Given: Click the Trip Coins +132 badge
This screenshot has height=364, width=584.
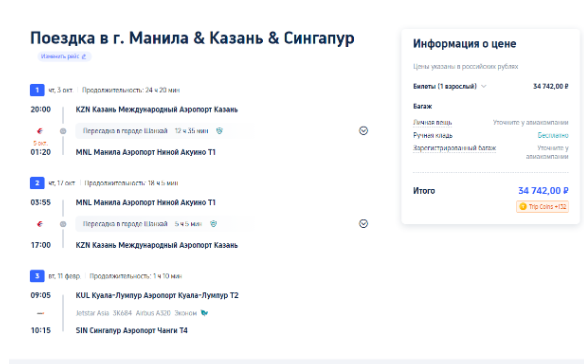Looking at the screenshot, I should (542, 206).
